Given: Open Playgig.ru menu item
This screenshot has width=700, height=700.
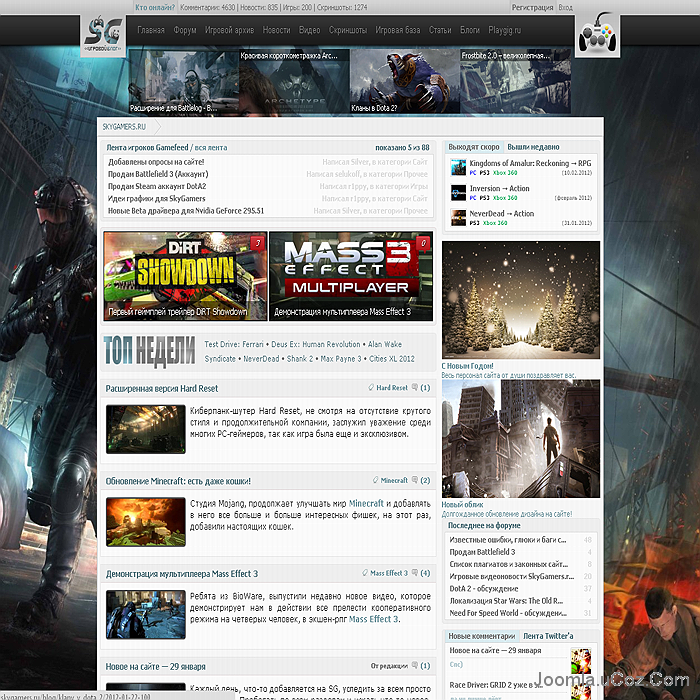Looking at the screenshot, I should (x=504, y=30).
